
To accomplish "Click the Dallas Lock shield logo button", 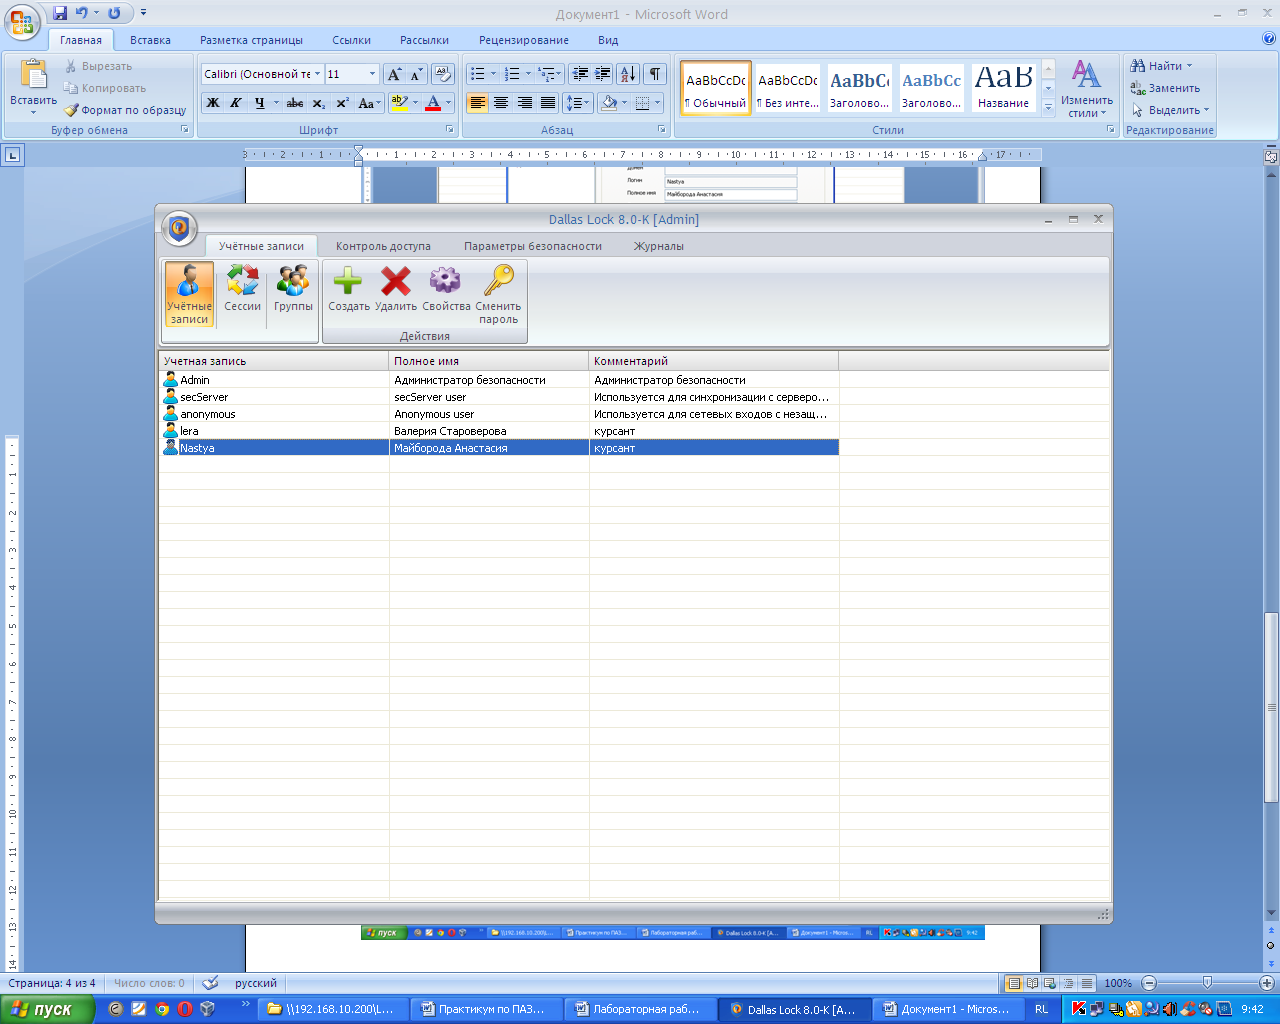I will pos(179,228).
